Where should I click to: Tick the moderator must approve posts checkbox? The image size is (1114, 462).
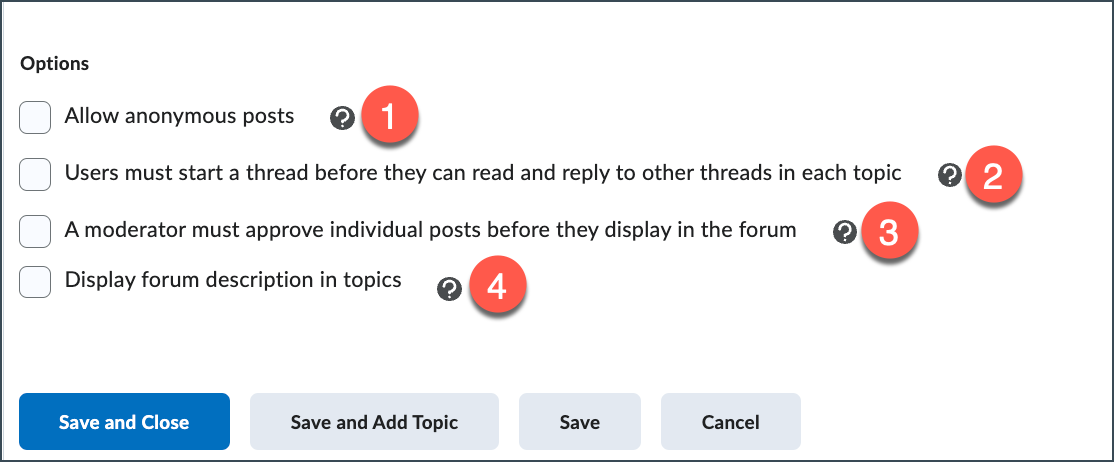coord(35,231)
